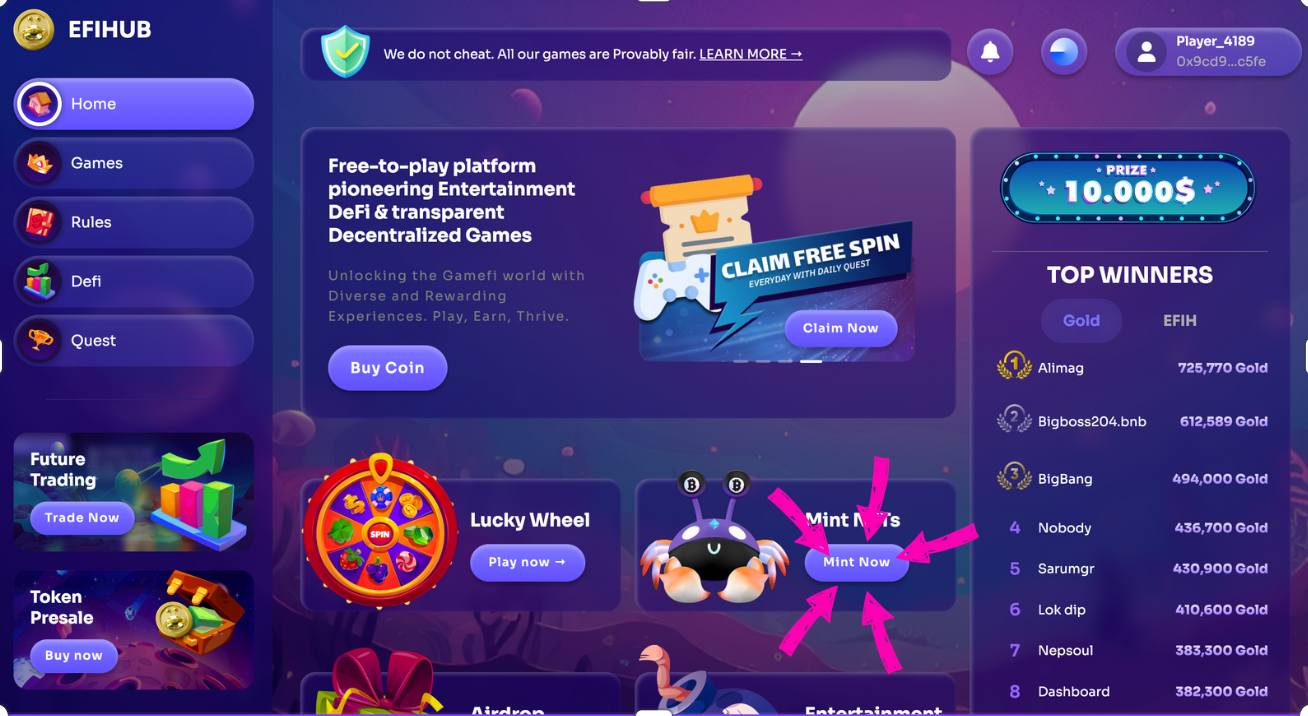This screenshot has height=716, width=1308.
Task: Click the EFIHUB gold coin logo
Action: 34,30
